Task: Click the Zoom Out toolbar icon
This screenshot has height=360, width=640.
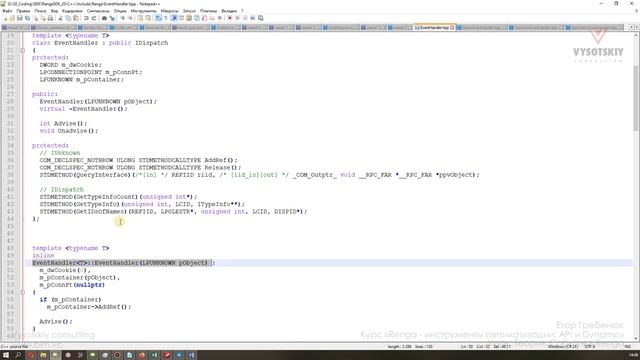Action: 130,18
